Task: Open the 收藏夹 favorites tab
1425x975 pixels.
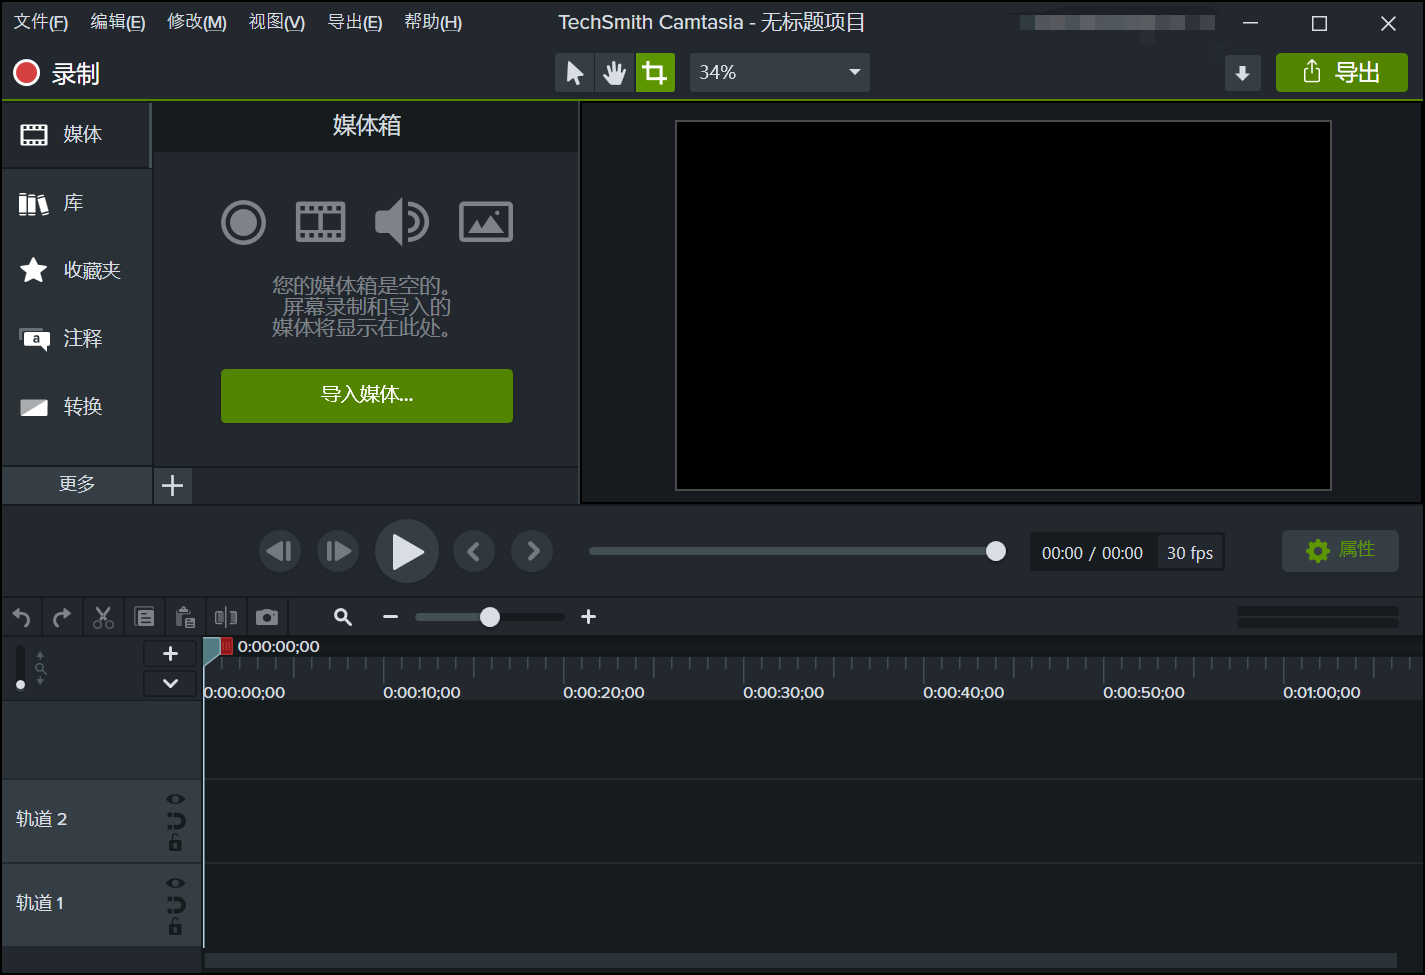Action: pos(76,270)
